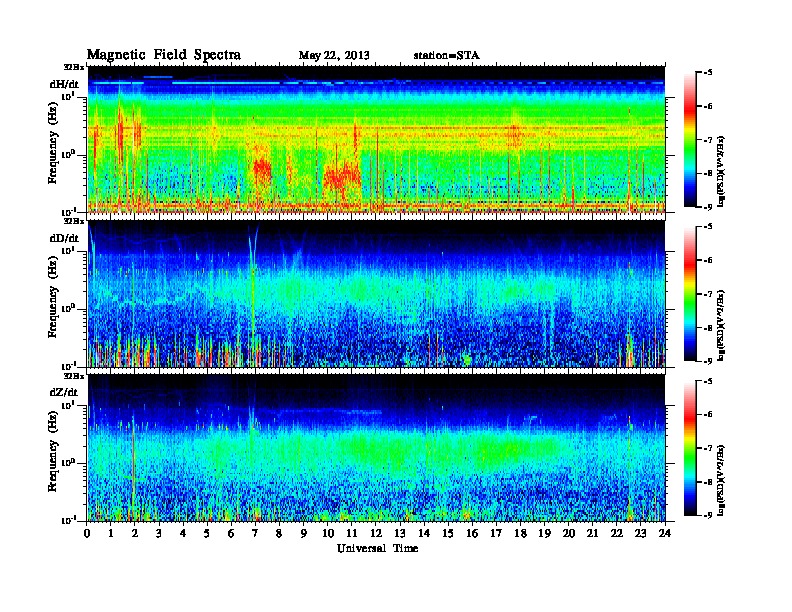
Task: Click the "9" hour tick label
Action: tap(304, 533)
